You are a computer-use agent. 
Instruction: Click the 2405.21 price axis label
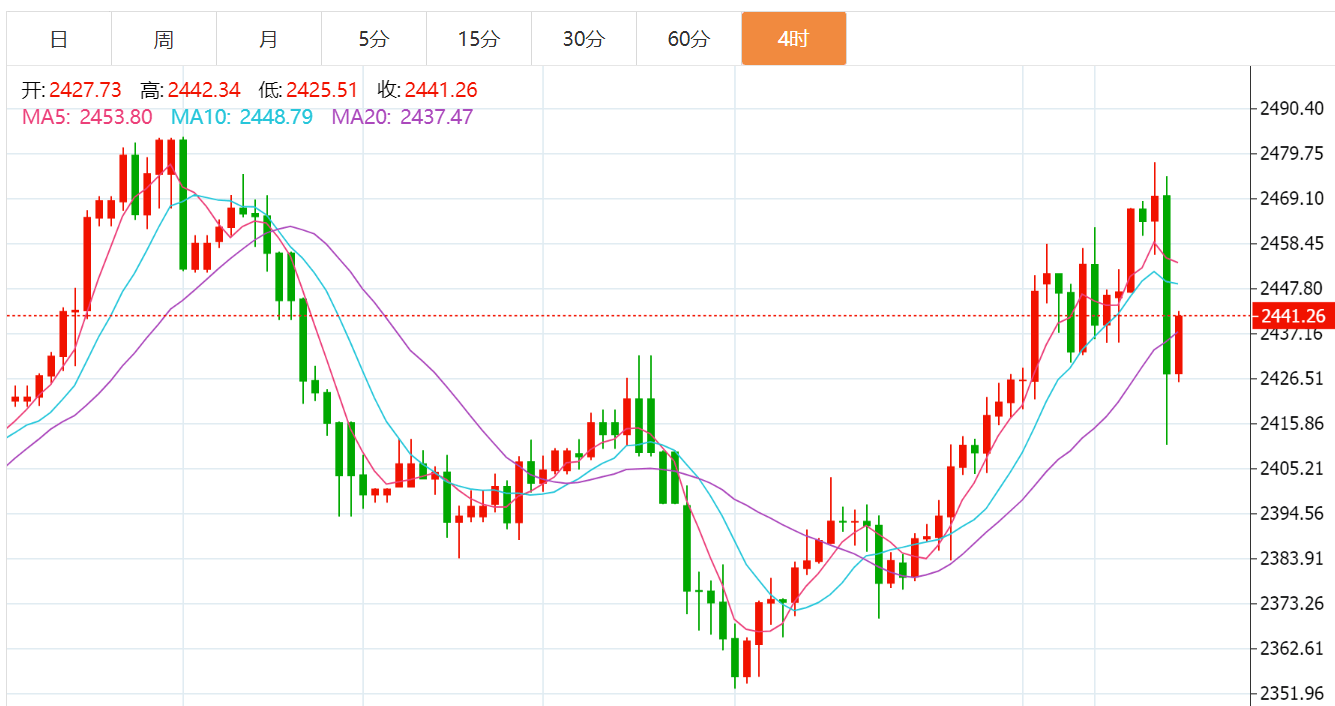[1292, 468]
